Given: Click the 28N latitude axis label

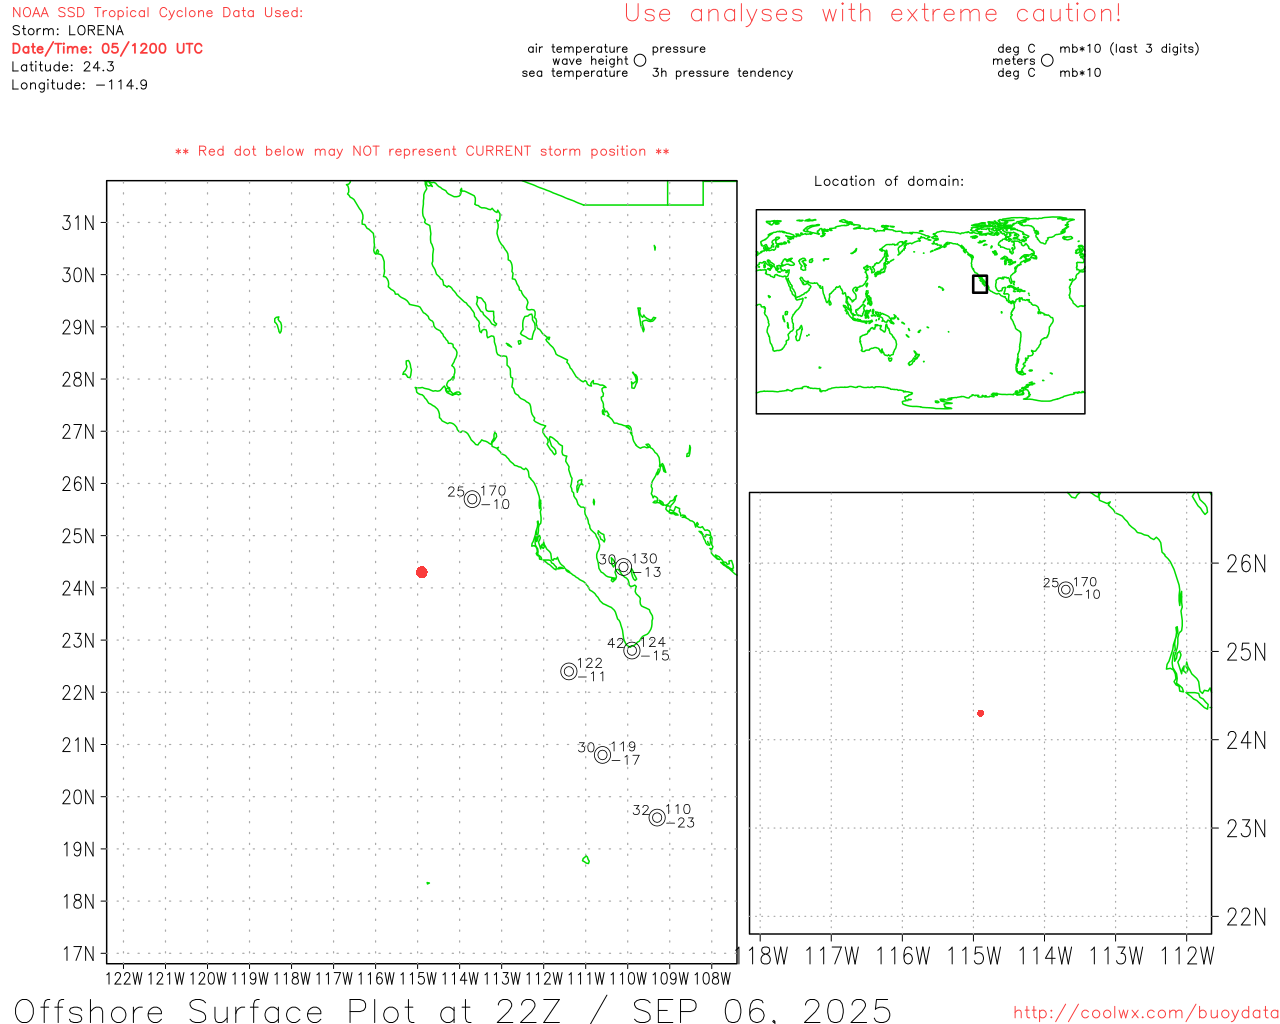Looking at the screenshot, I should point(79,380).
